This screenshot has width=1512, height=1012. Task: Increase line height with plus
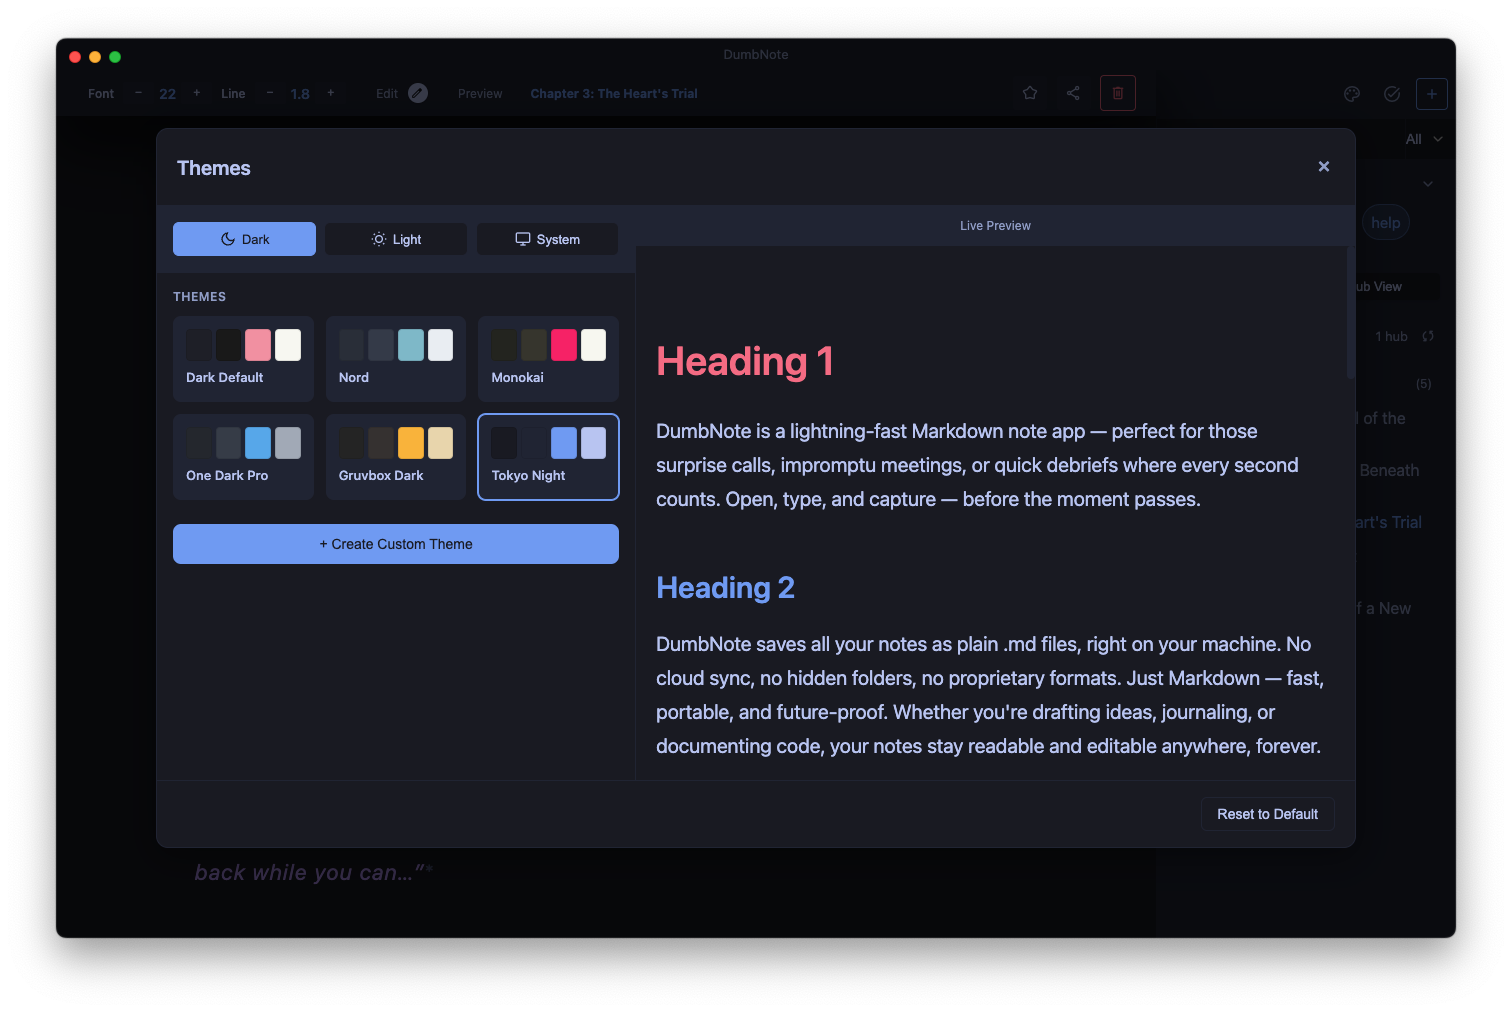click(331, 93)
